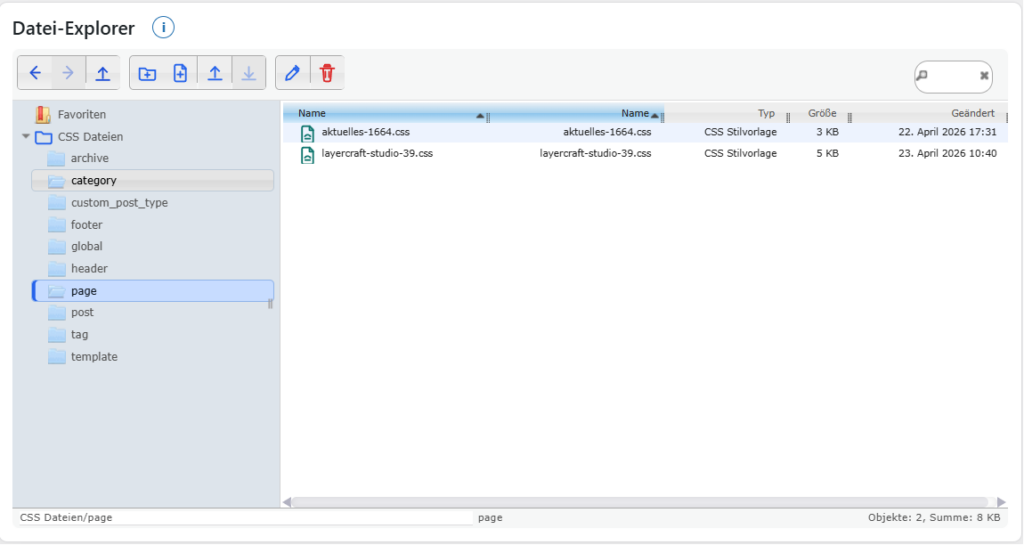Viewport: 1024px width, 545px height.
Task: Open the global folder
Action: 86,246
